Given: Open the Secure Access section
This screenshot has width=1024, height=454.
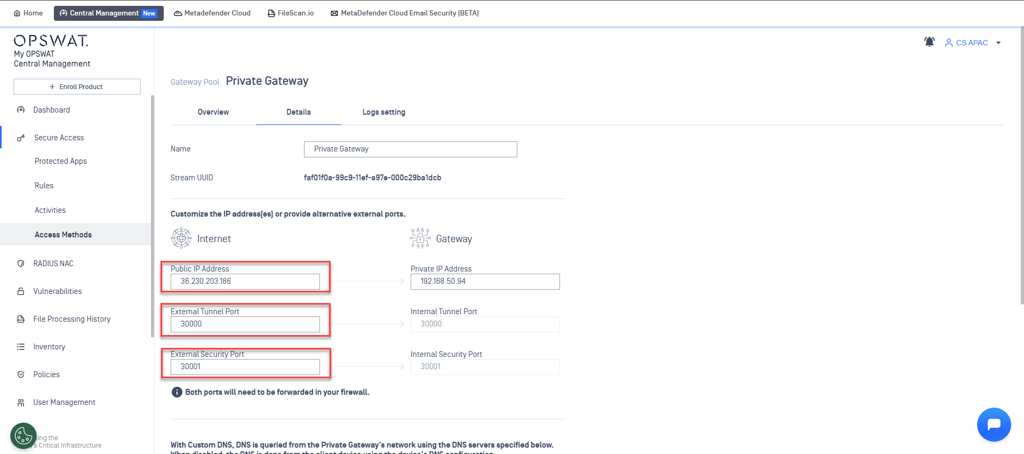Looking at the screenshot, I should click(59, 138).
